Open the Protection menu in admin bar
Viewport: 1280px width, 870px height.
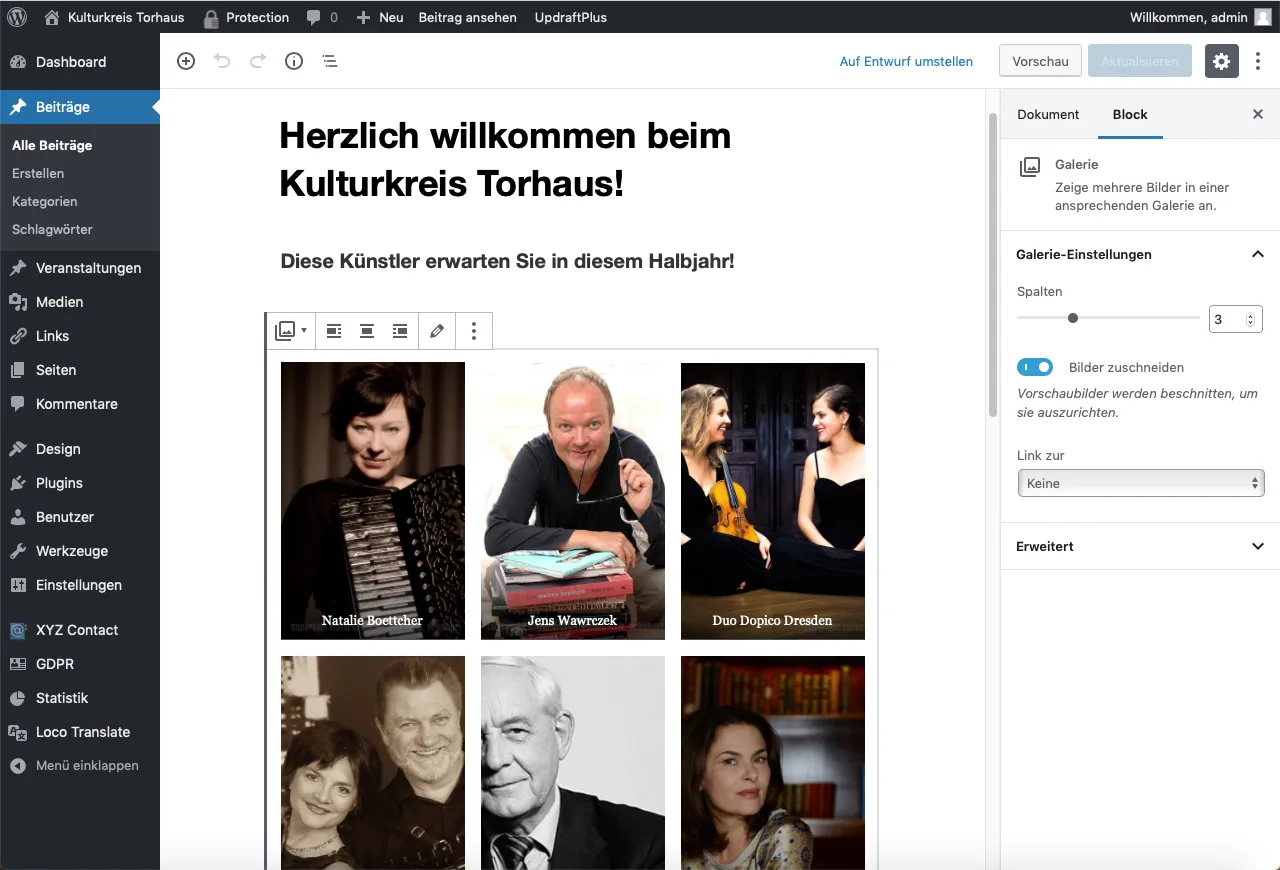[245, 17]
